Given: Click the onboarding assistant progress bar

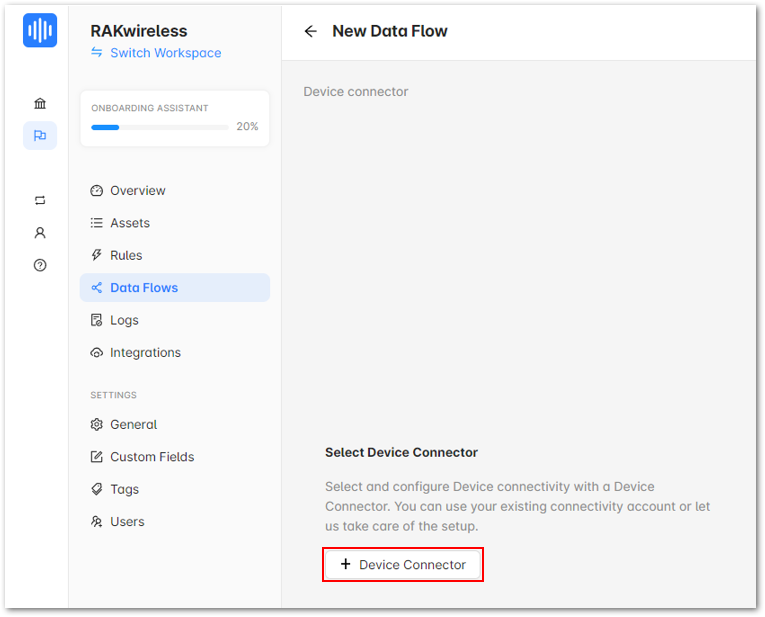Looking at the screenshot, I should point(160,127).
